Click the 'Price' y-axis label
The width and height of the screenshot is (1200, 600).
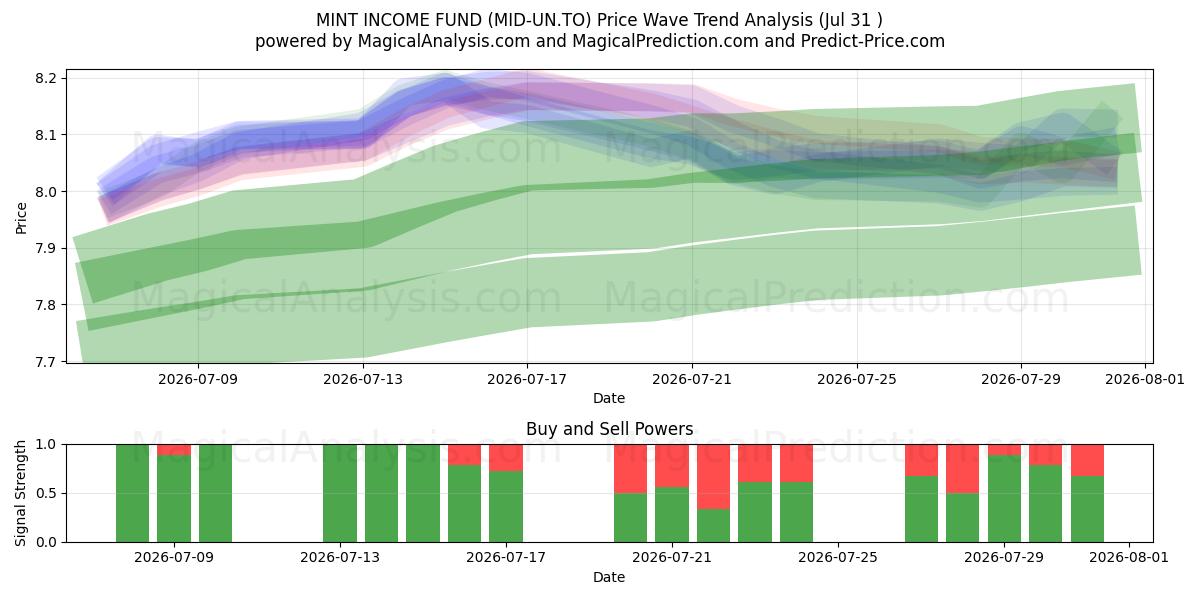(22, 215)
